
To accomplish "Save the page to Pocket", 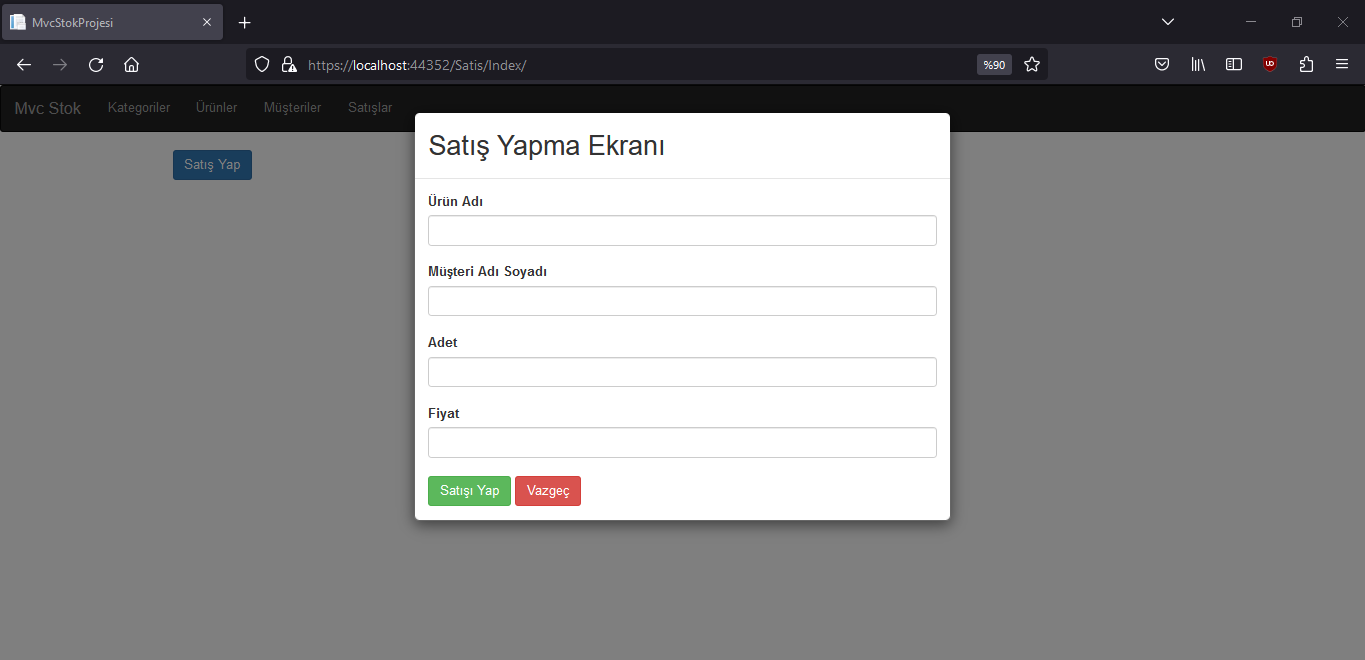I will pos(1162,64).
